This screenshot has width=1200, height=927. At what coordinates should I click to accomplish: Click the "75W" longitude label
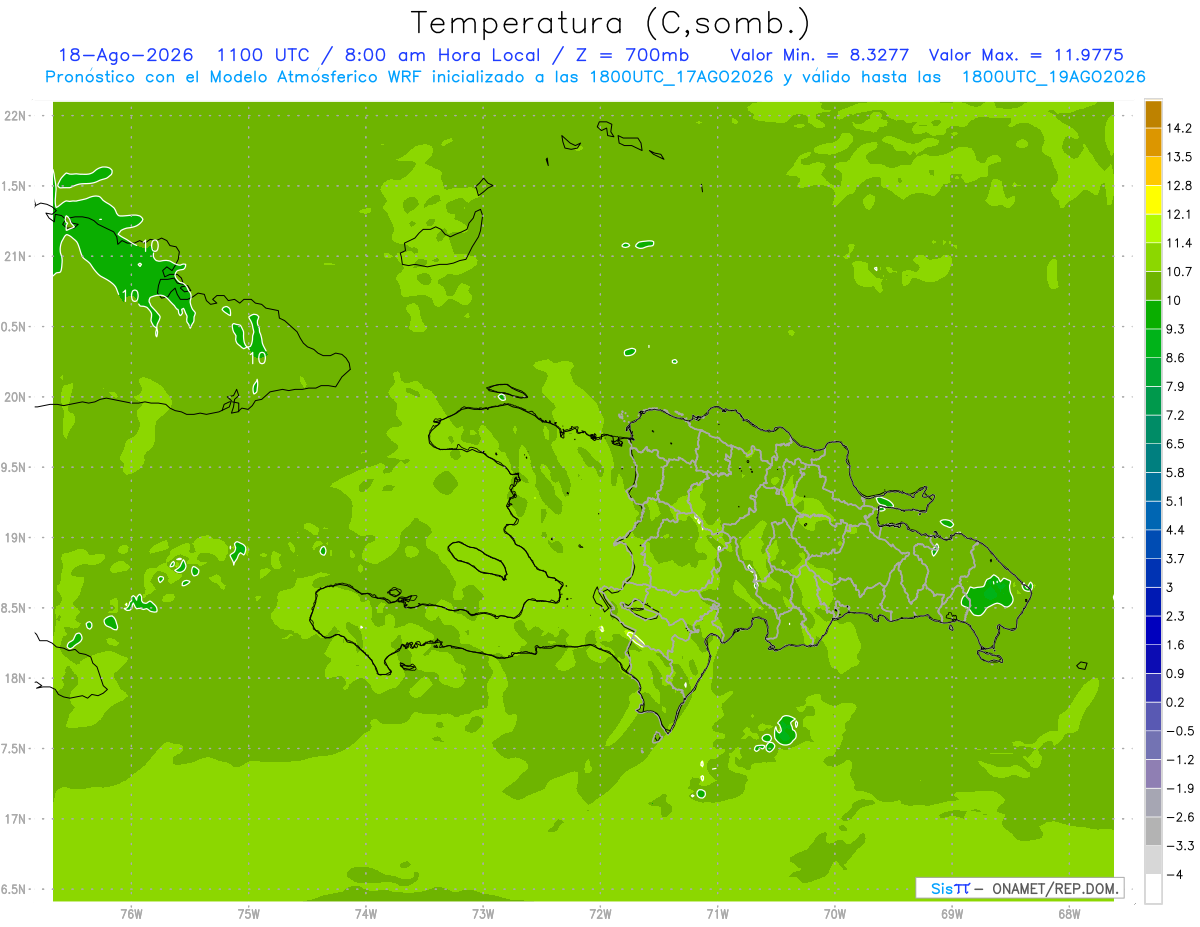point(249,913)
